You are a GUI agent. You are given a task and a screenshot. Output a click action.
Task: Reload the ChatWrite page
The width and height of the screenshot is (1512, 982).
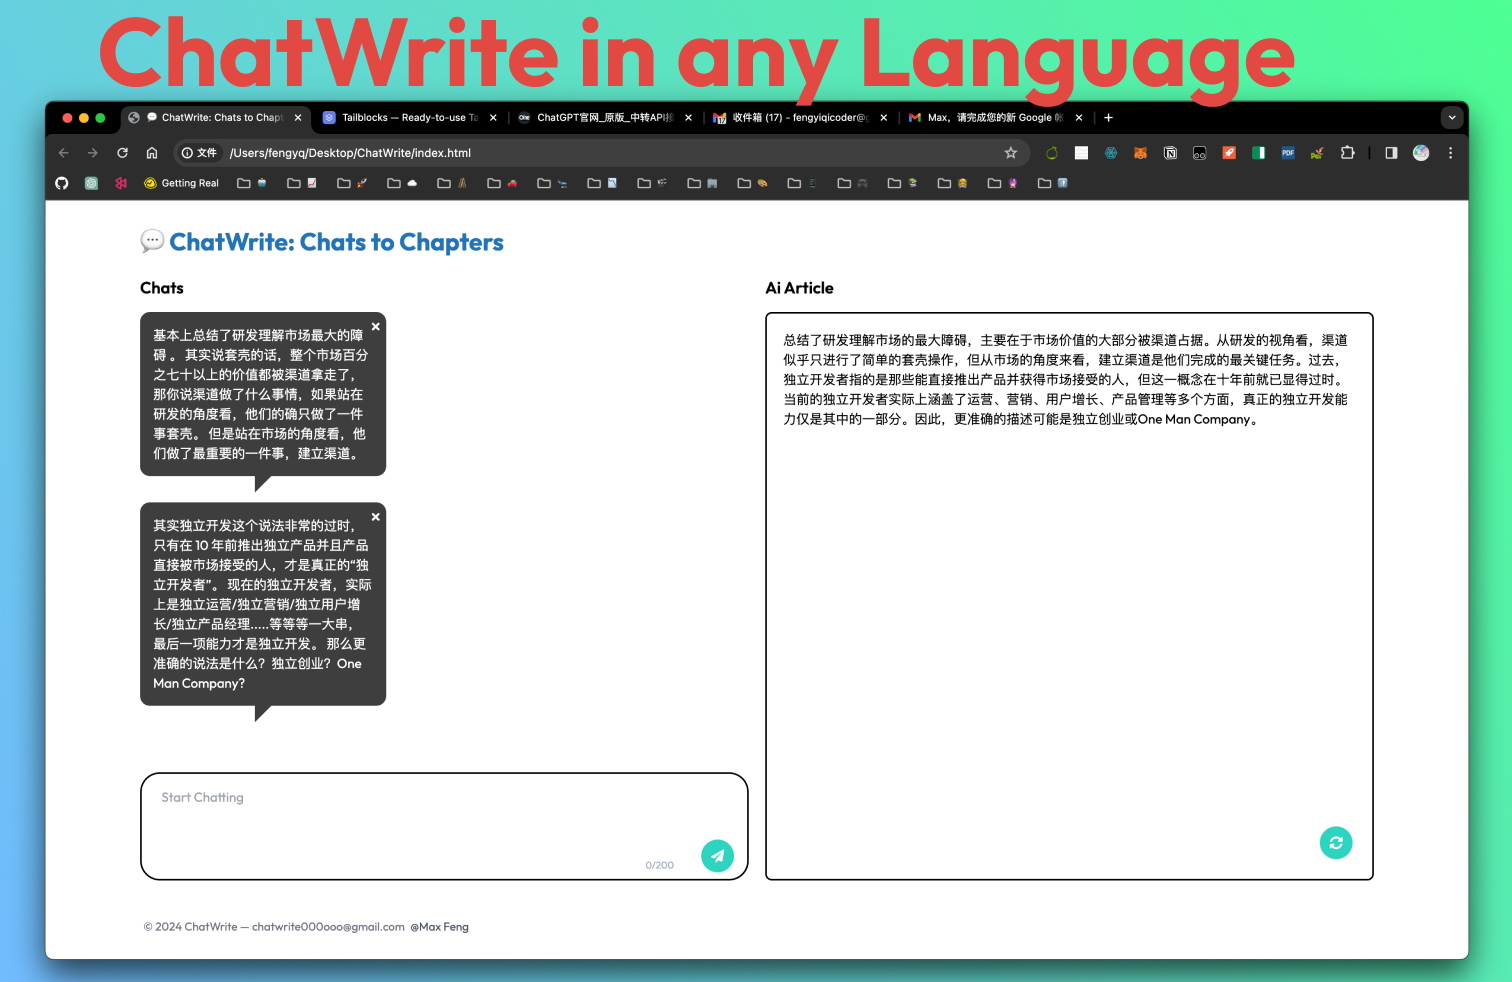pyautogui.click(x=122, y=153)
